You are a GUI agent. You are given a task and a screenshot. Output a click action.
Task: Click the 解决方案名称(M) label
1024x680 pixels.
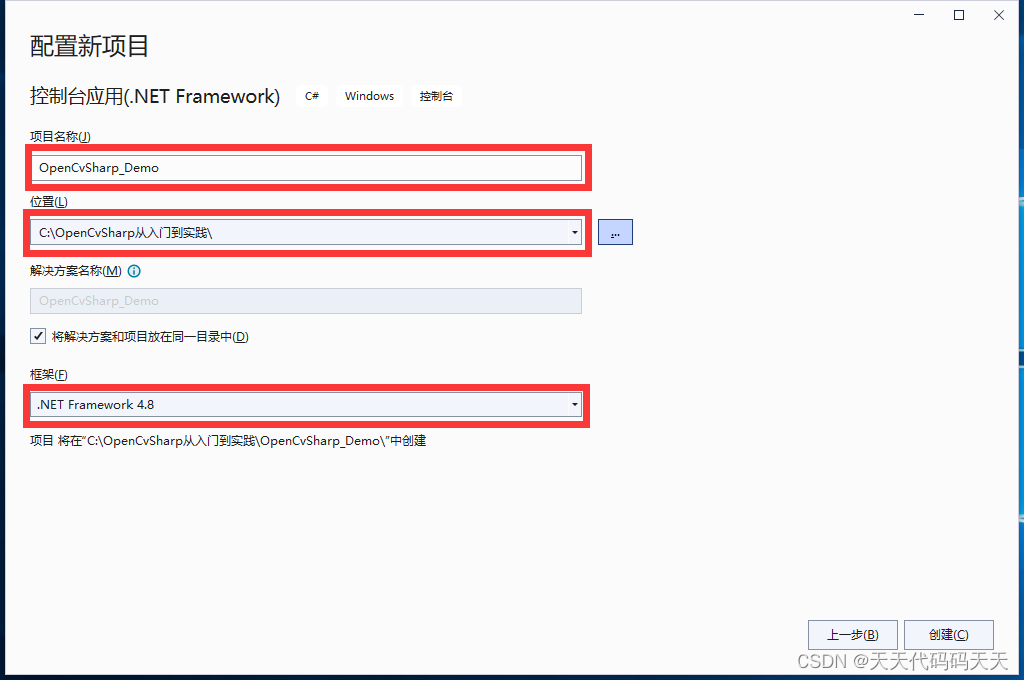tap(76, 271)
